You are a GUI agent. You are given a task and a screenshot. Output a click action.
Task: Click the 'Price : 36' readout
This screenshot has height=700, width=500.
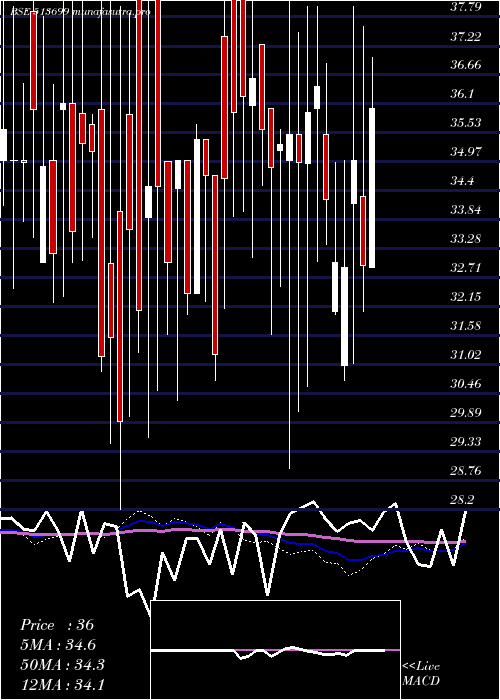(x=57, y=625)
